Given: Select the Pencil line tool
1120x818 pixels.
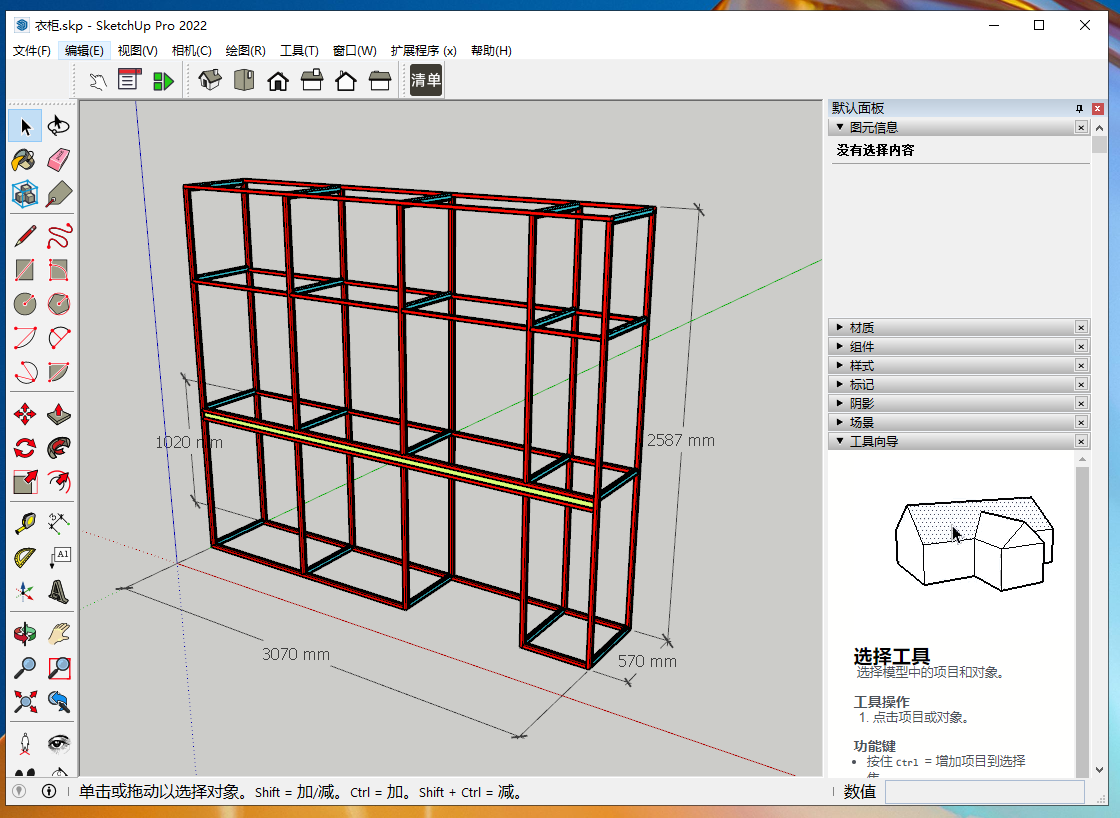Looking at the screenshot, I should point(25,237).
